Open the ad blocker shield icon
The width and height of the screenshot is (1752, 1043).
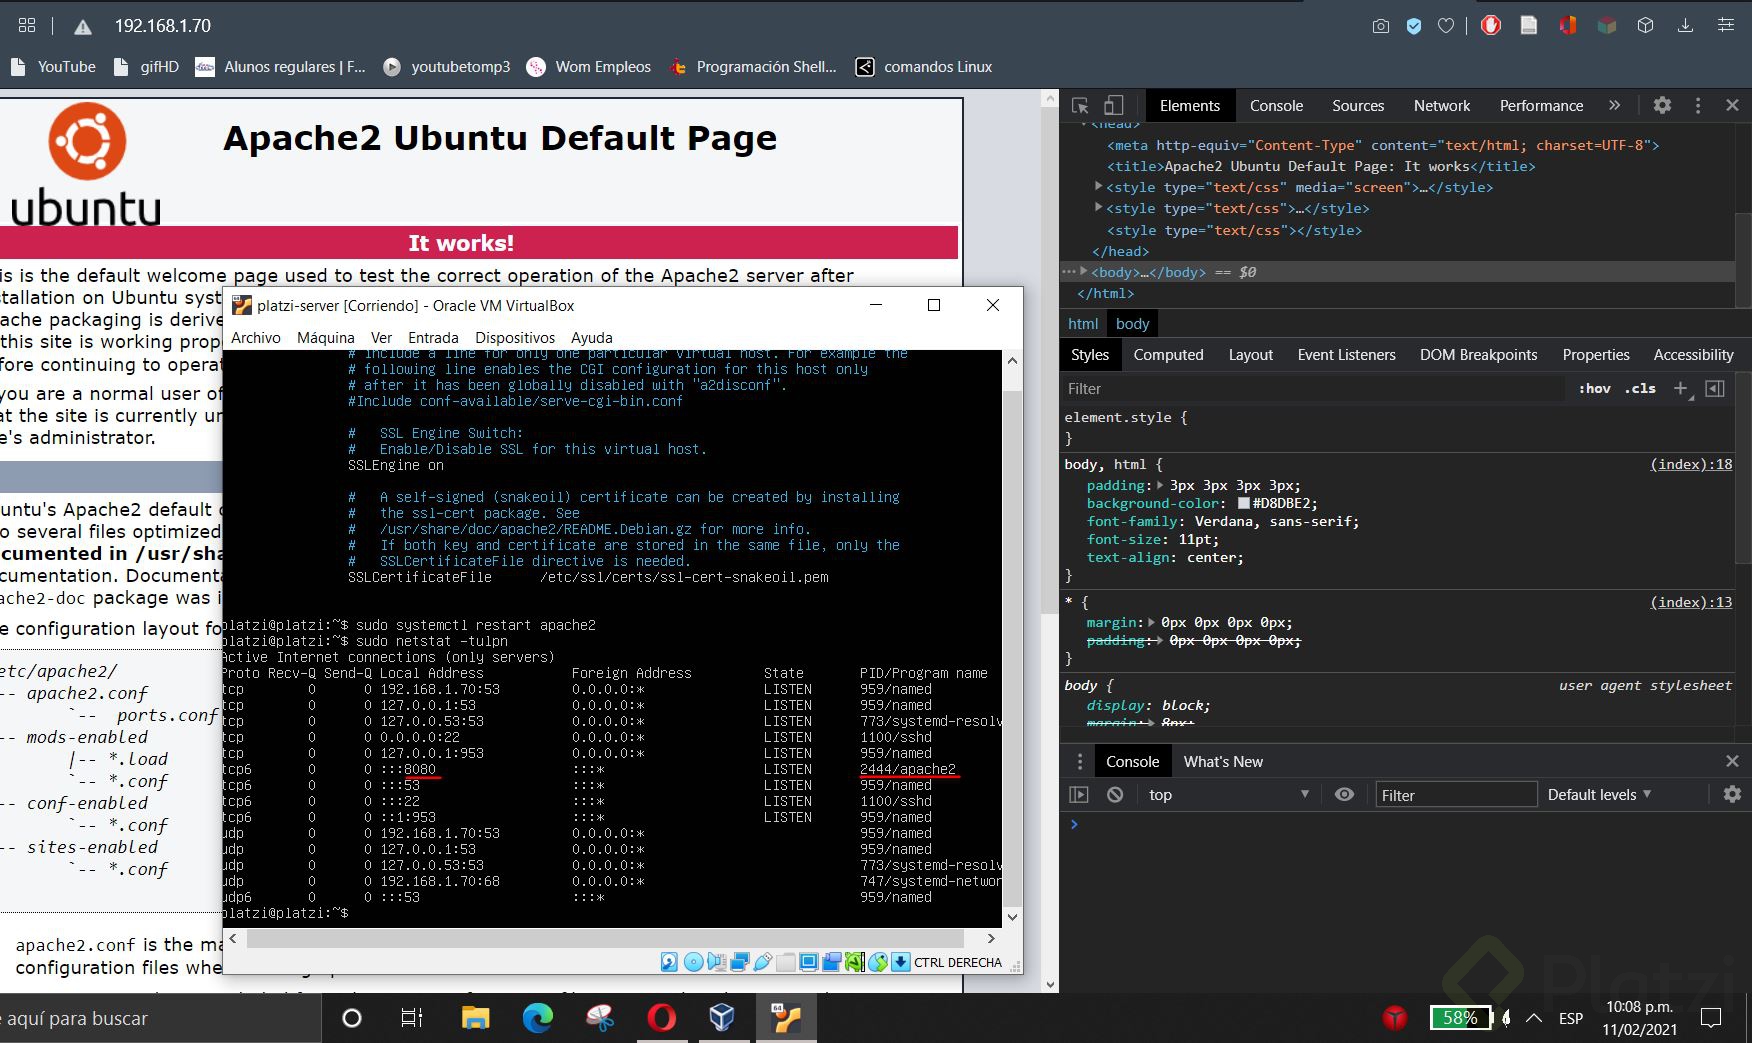[1414, 26]
